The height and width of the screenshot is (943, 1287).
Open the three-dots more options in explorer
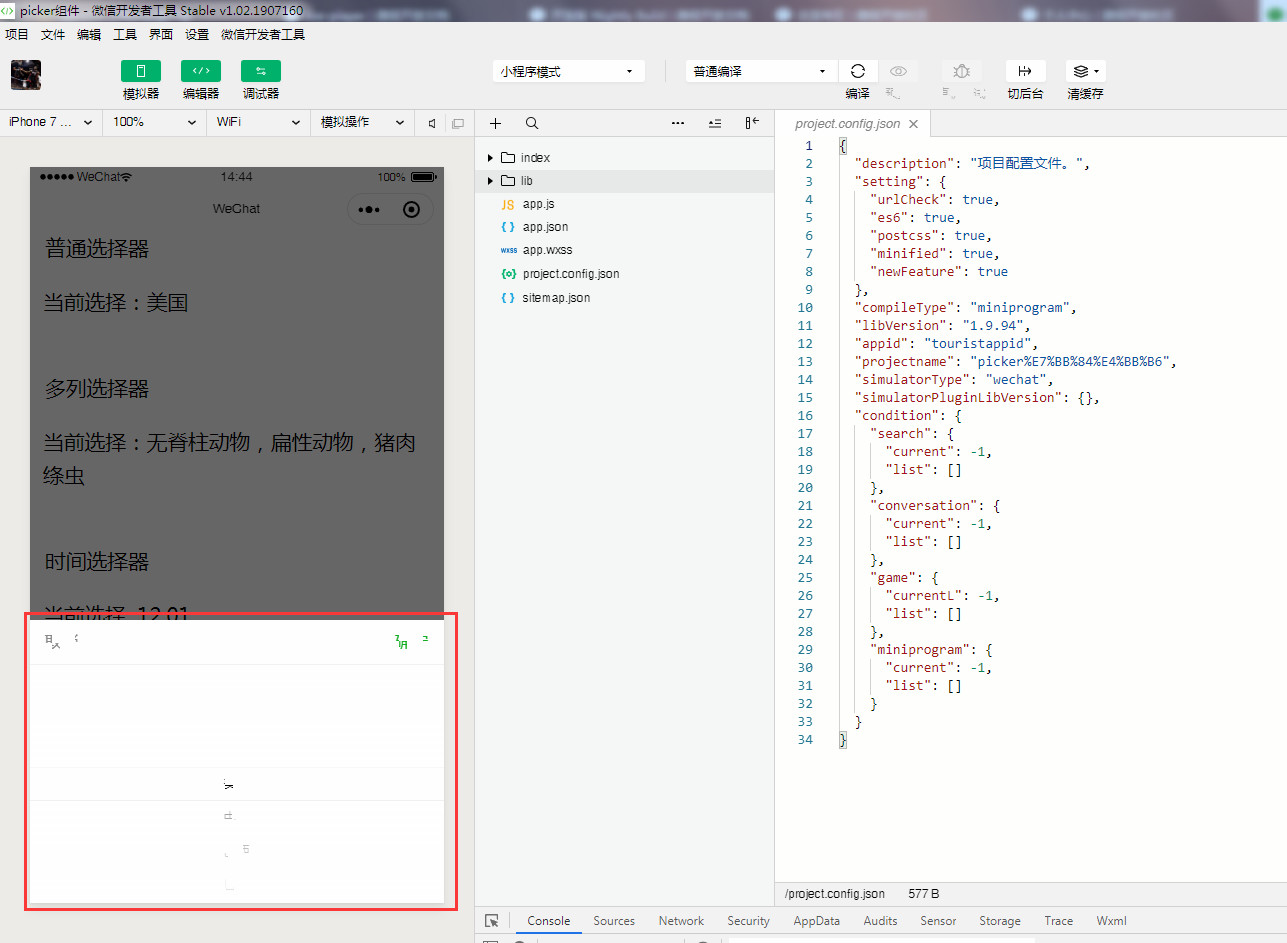point(678,123)
